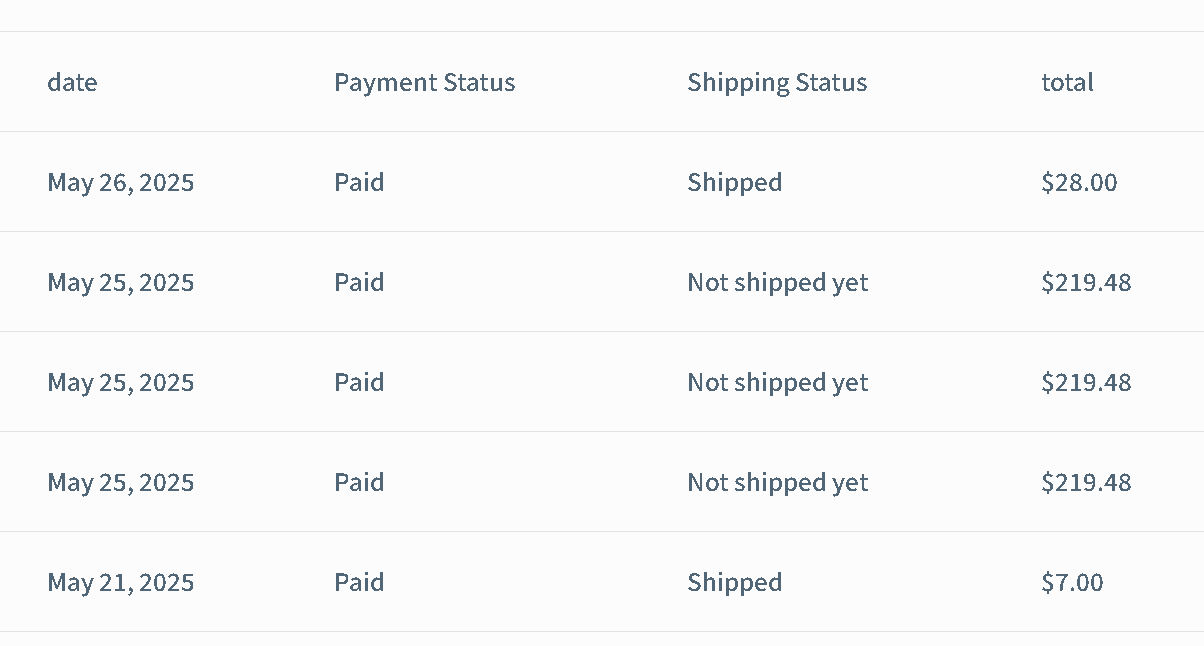Image resolution: width=1204 pixels, height=646 pixels.
Task: Click the date column header
Action: pyautogui.click(x=72, y=82)
